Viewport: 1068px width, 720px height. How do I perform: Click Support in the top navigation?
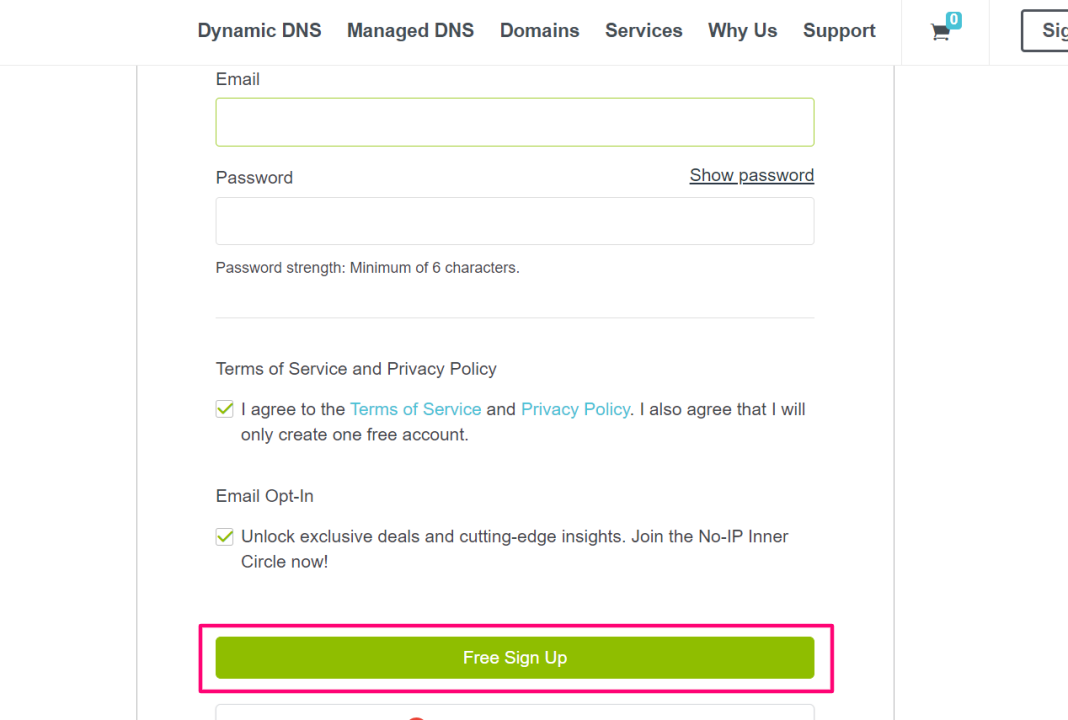(839, 31)
